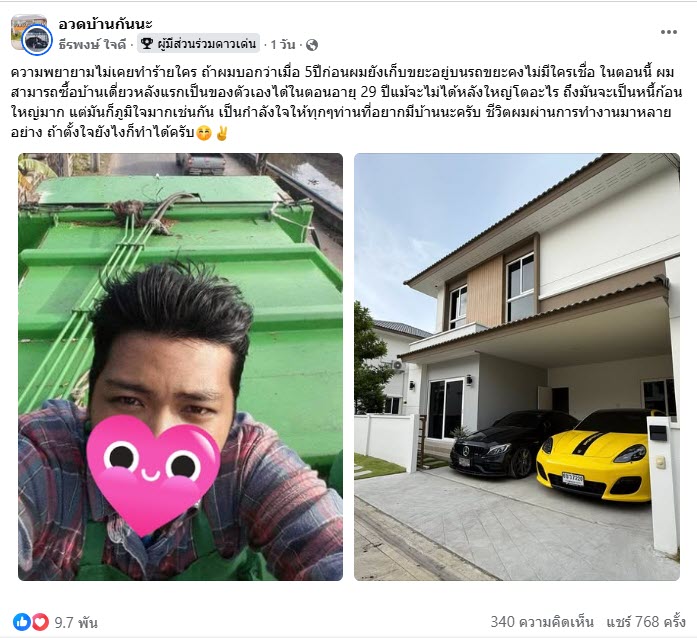Click the ผู้มีส่วนร่วมดาวเด่น badge
The width and height of the screenshot is (697, 638).
point(198,44)
